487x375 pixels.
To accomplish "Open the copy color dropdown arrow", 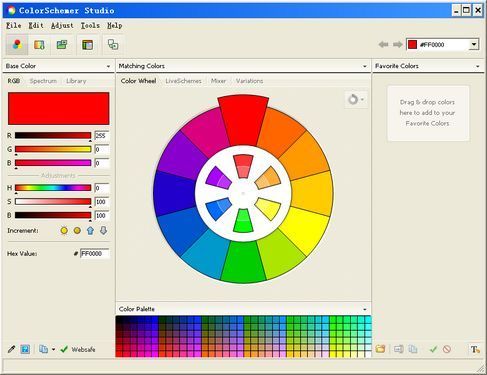I will click(53, 349).
